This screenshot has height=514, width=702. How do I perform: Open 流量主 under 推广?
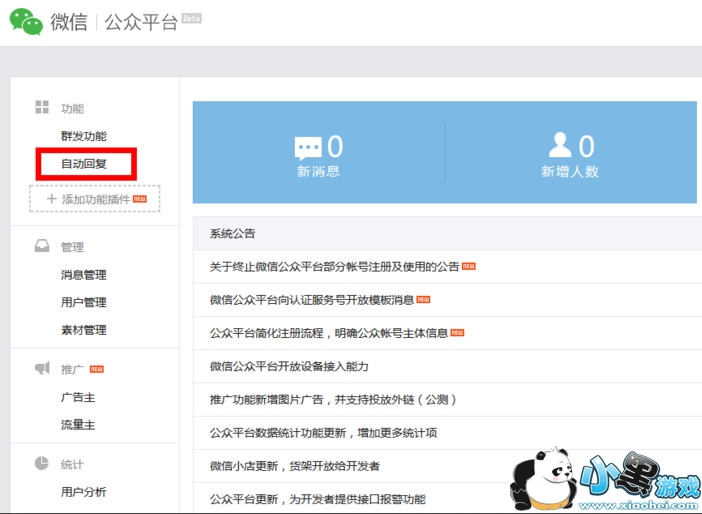[x=78, y=424]
